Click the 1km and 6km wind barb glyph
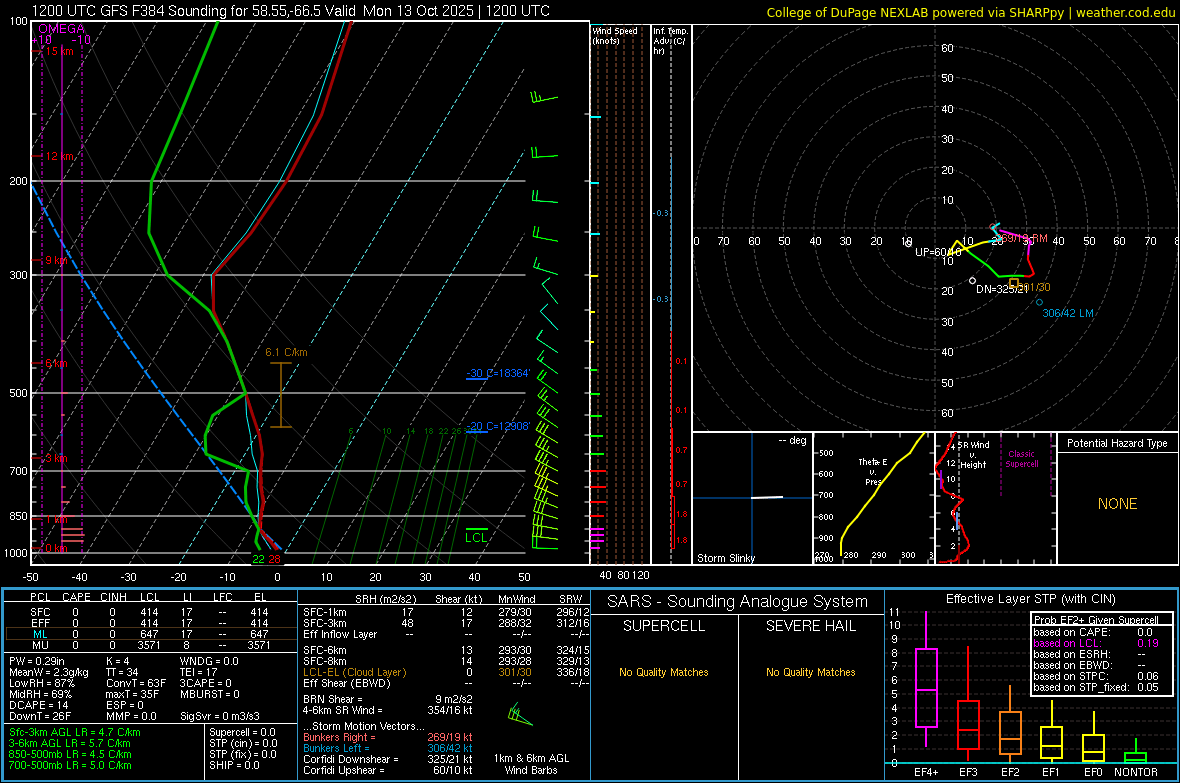1180x783 pixels. pos(519,714)
